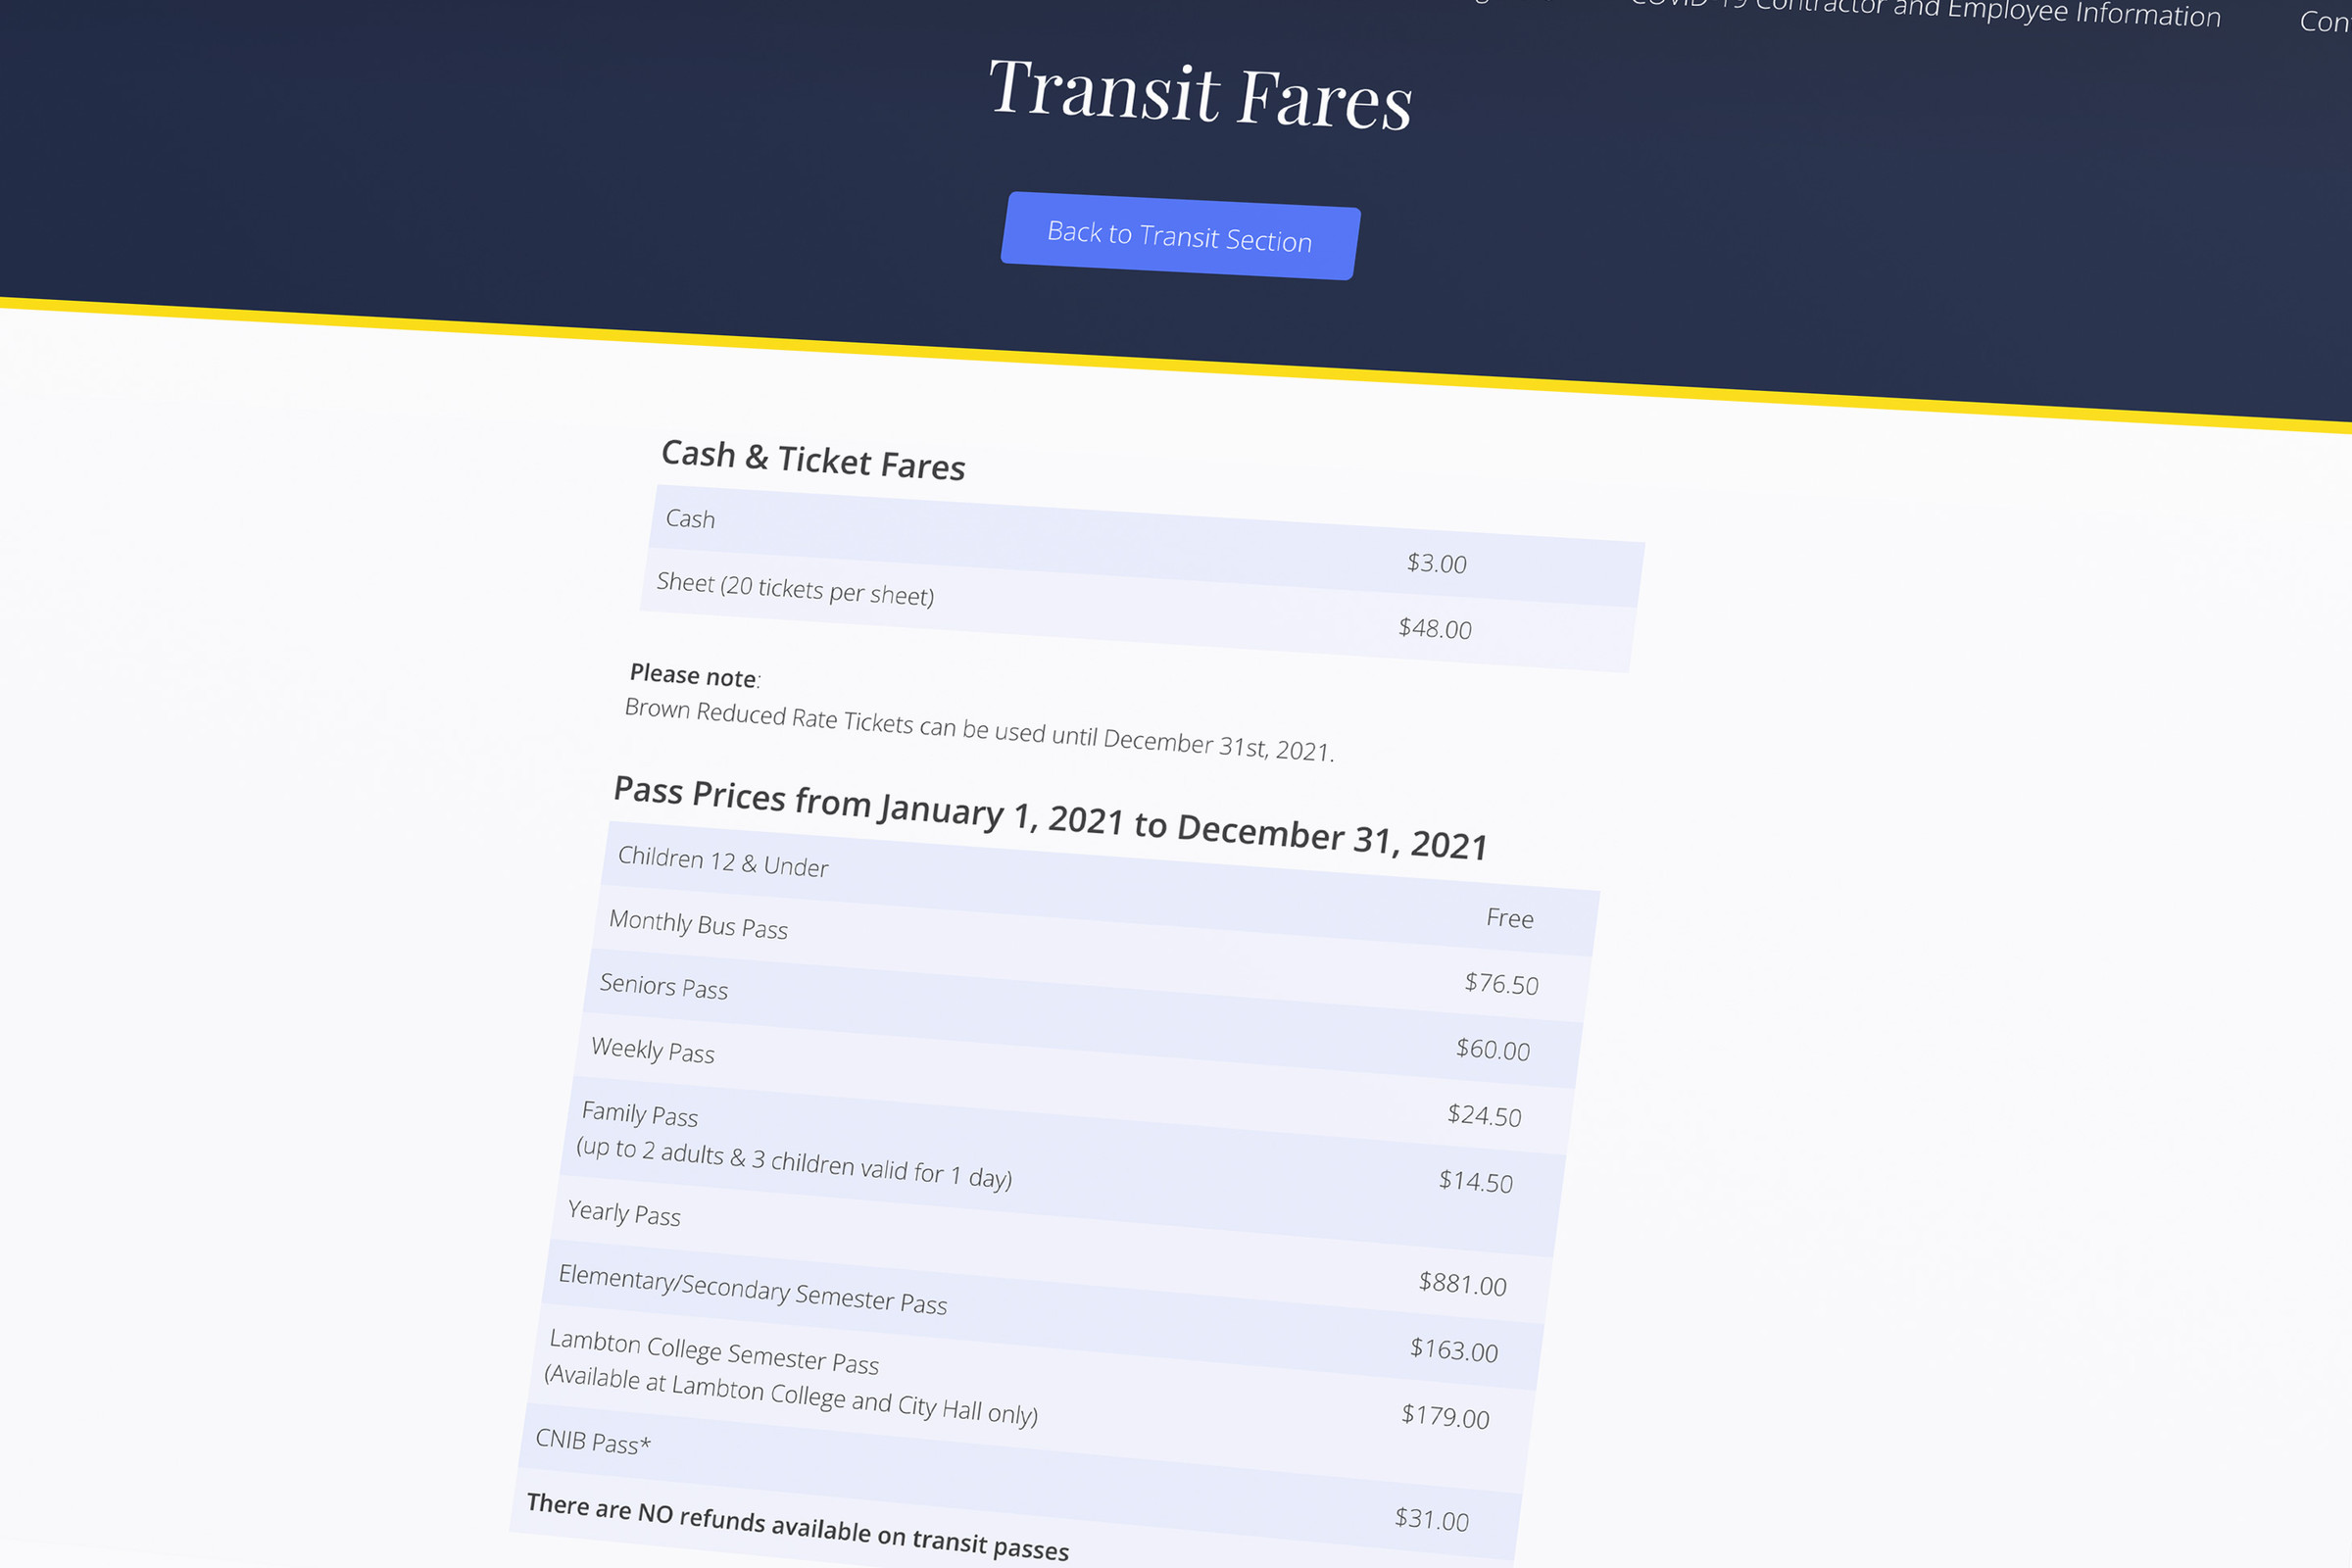Select the Sheet (20 tickets per sheet) row
The width and height of the screenshot is (2352, 1568).
(795, 589)
